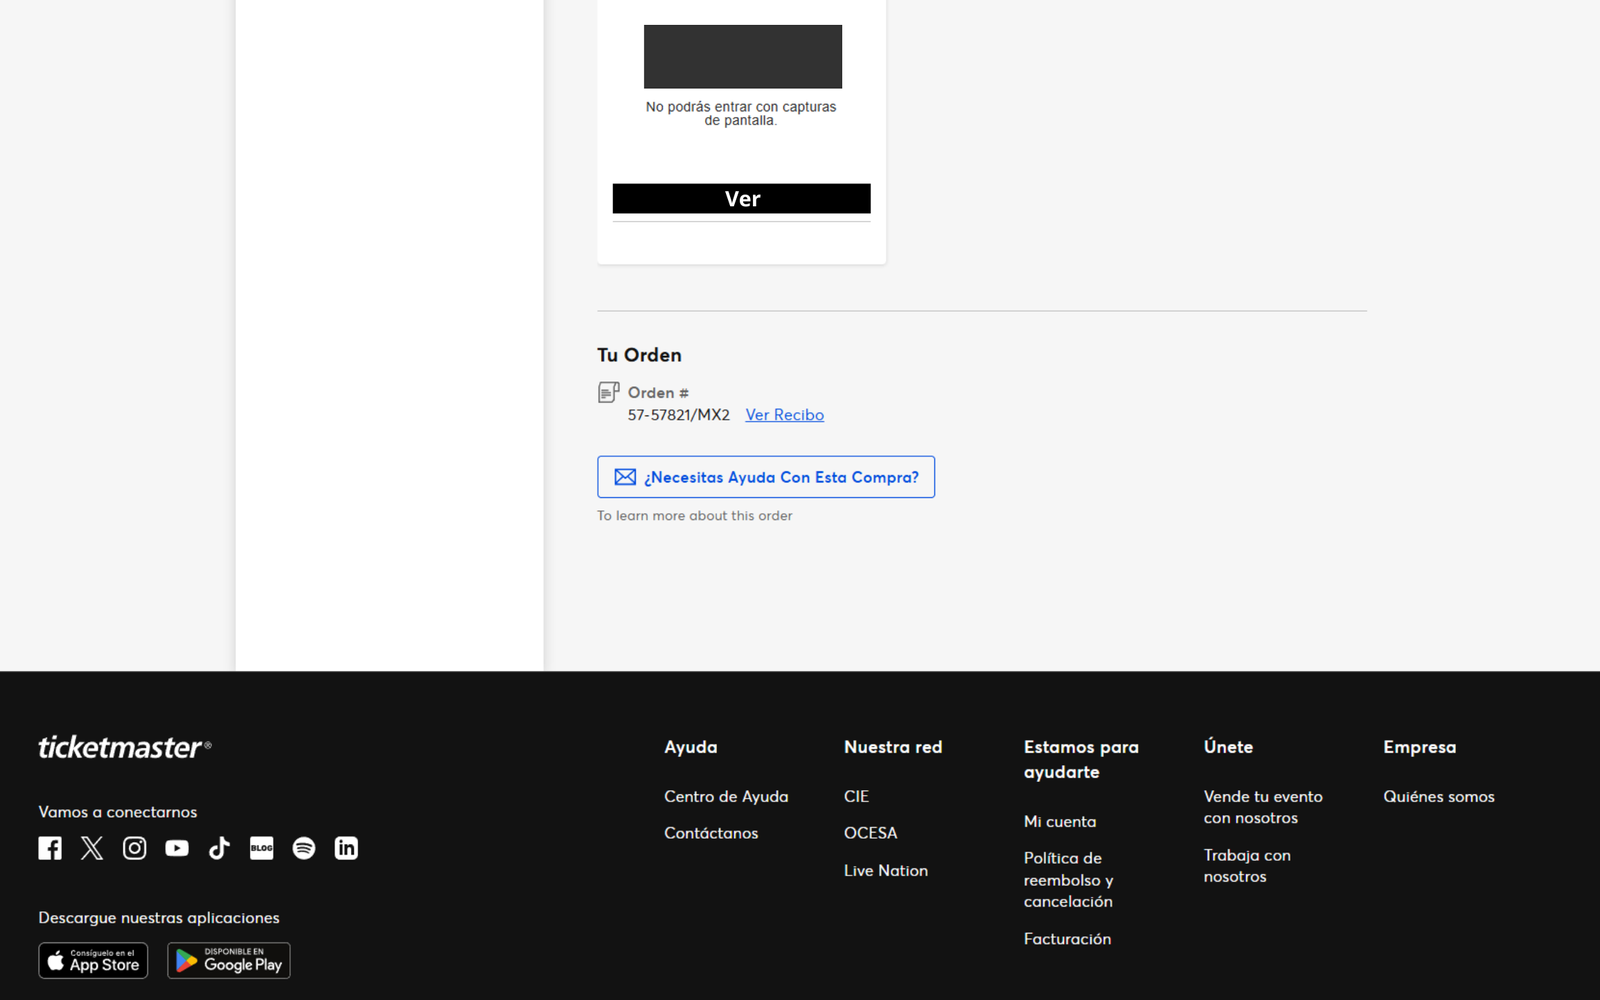Screen dimensions: 1600x1000
Task: Select the Facturación footer link
Action: [x=1067, y=939]
